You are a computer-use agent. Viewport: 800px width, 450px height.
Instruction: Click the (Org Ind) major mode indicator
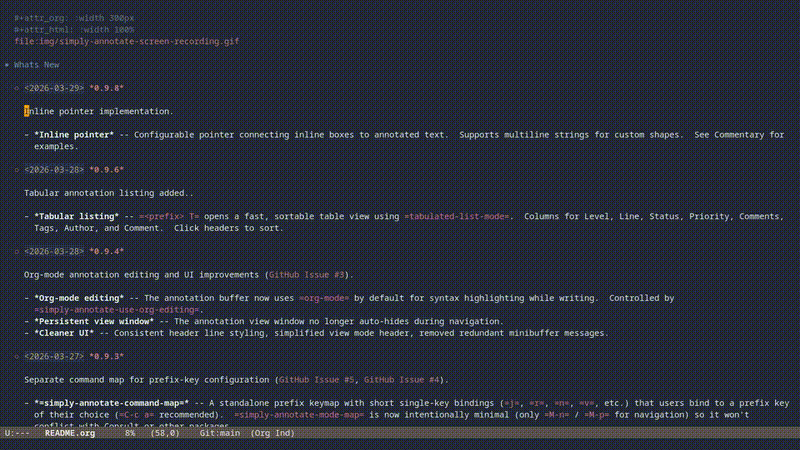(272, 433)
